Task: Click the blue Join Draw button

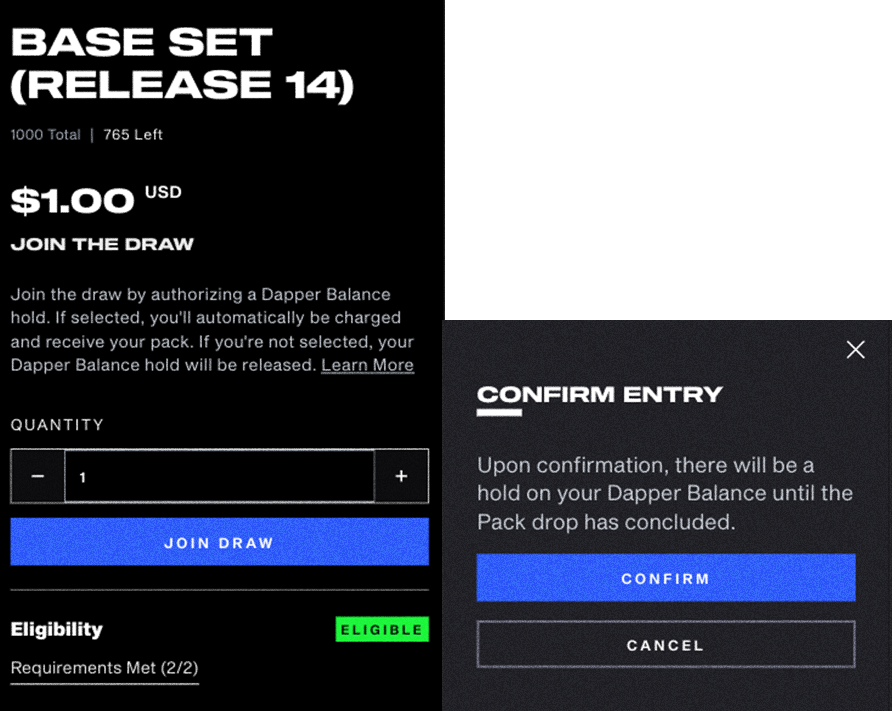Action: coord(219,542)
